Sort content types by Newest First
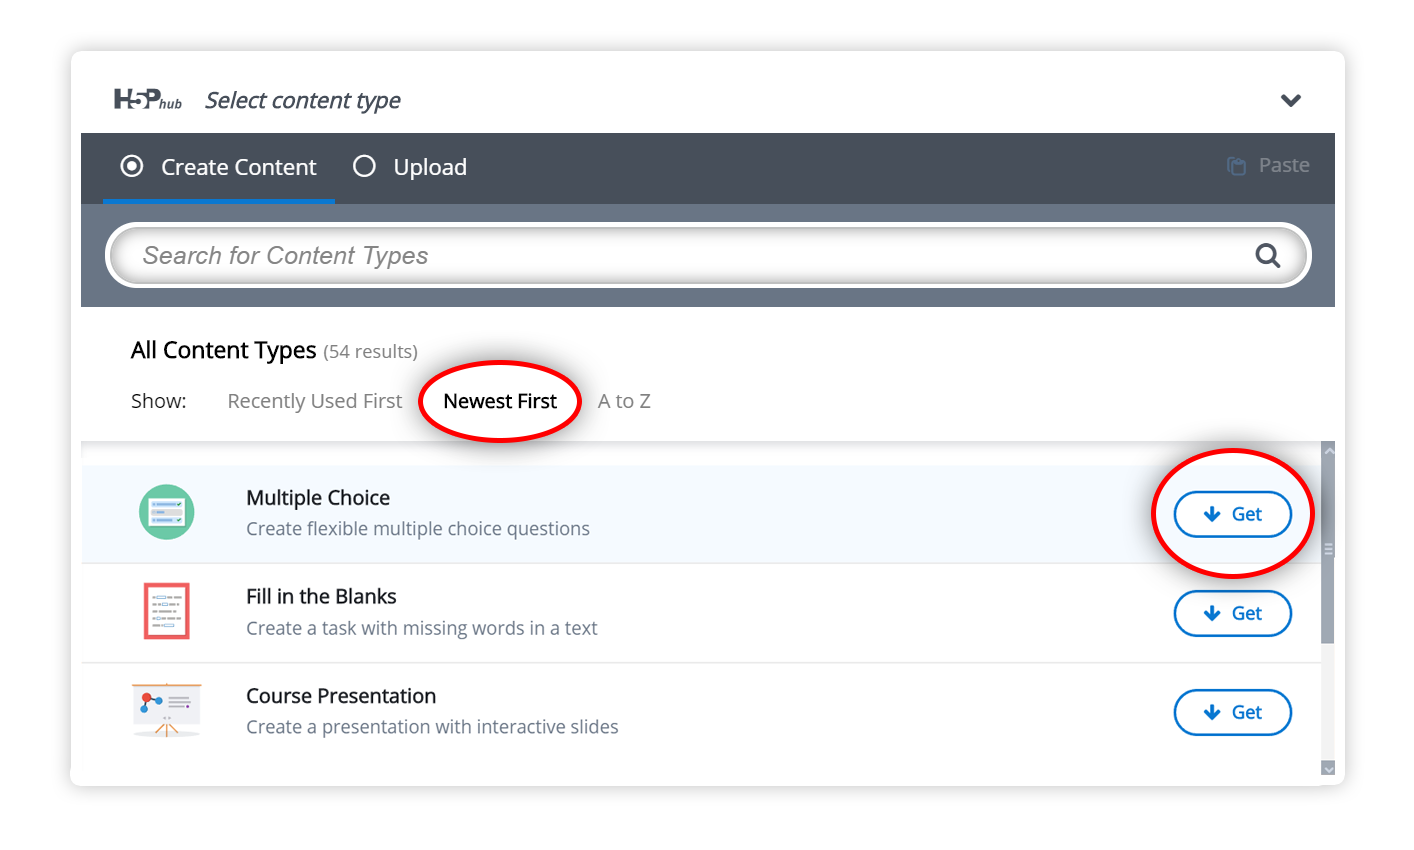The image size is (1414, 850). pos(500,401)
